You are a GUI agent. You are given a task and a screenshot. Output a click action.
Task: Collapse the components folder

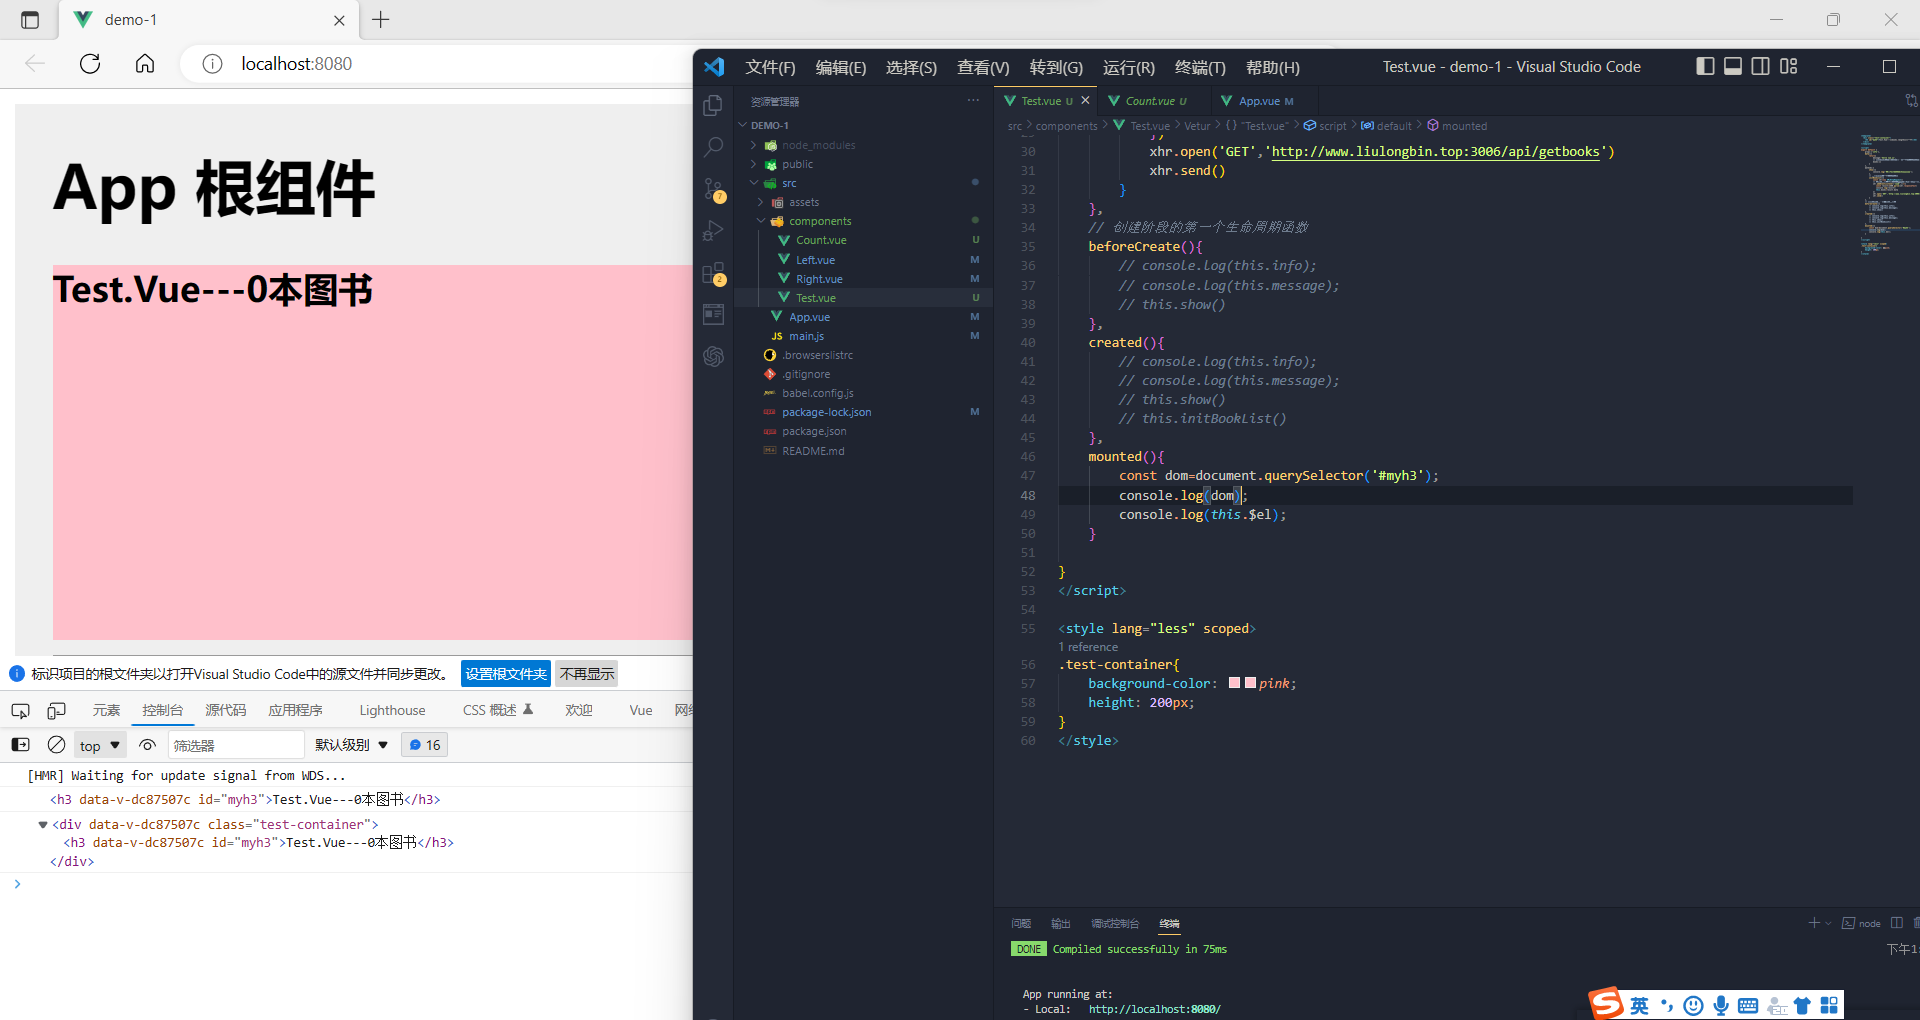(x=761, y=221)
